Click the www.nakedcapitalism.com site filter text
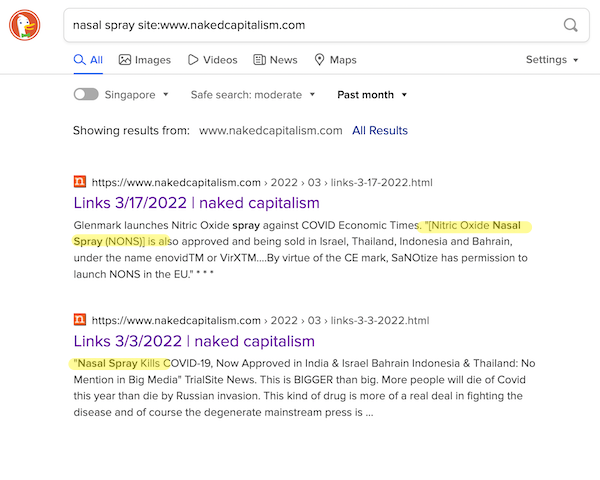Image resolution: width=600 pixels, height=480 pixels. coord(271,131)
